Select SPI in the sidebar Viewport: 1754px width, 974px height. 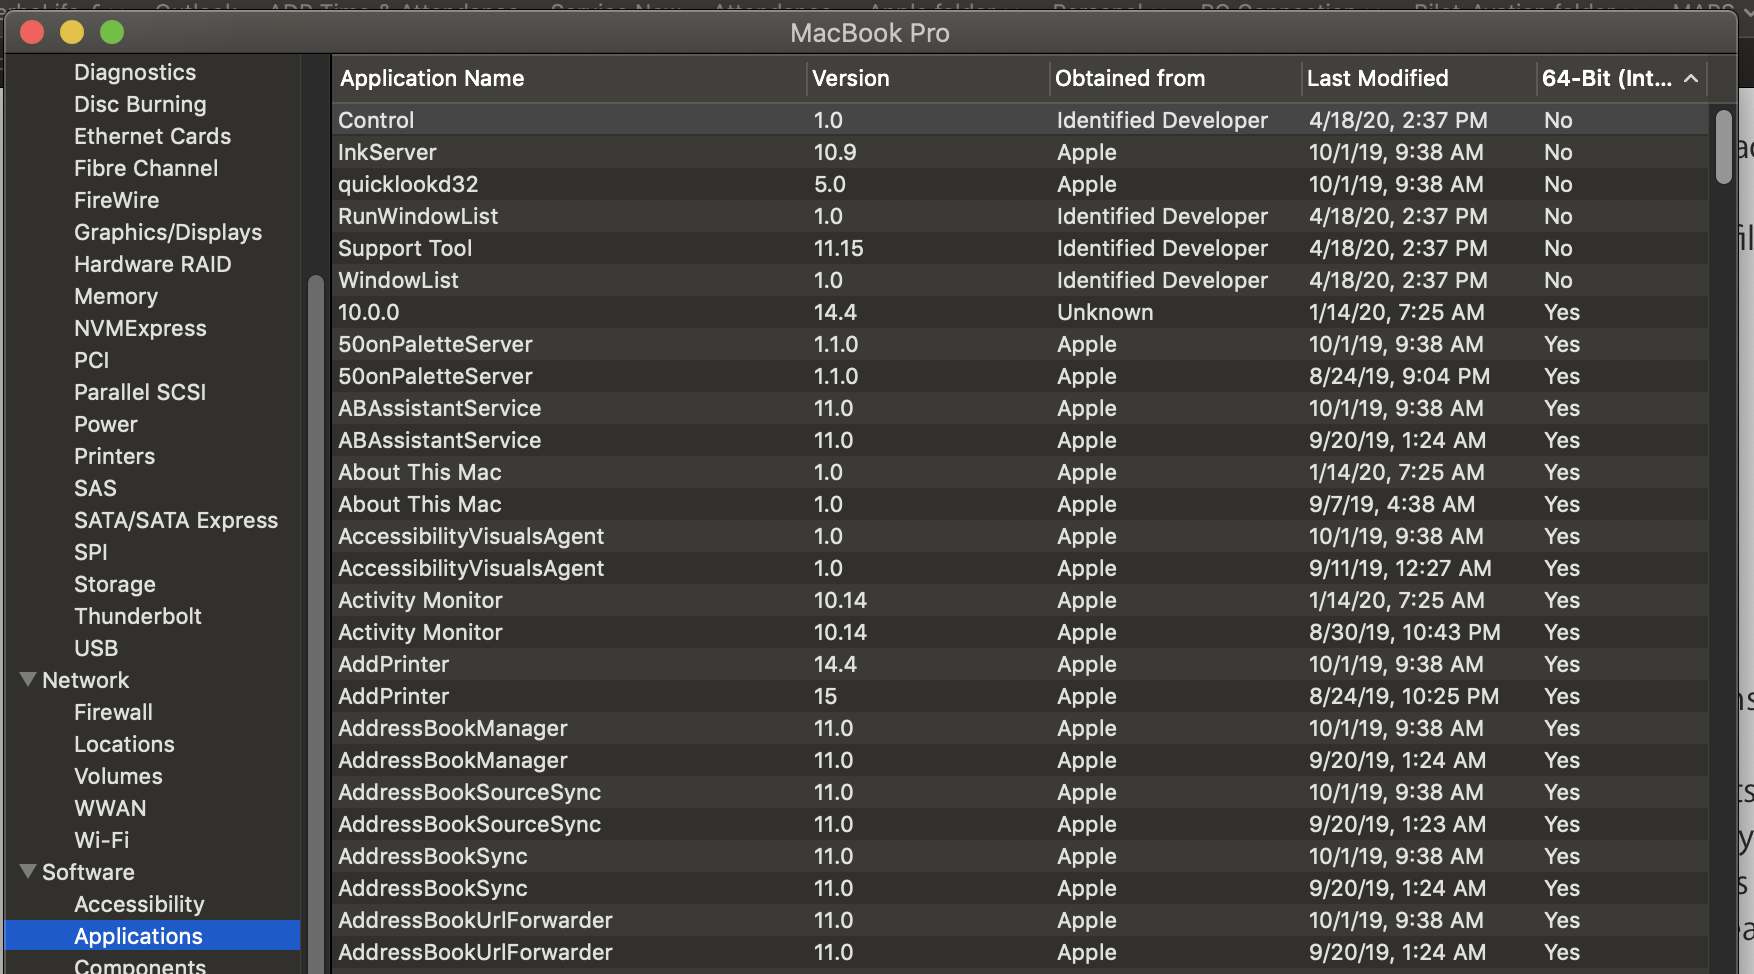(90, 552)
